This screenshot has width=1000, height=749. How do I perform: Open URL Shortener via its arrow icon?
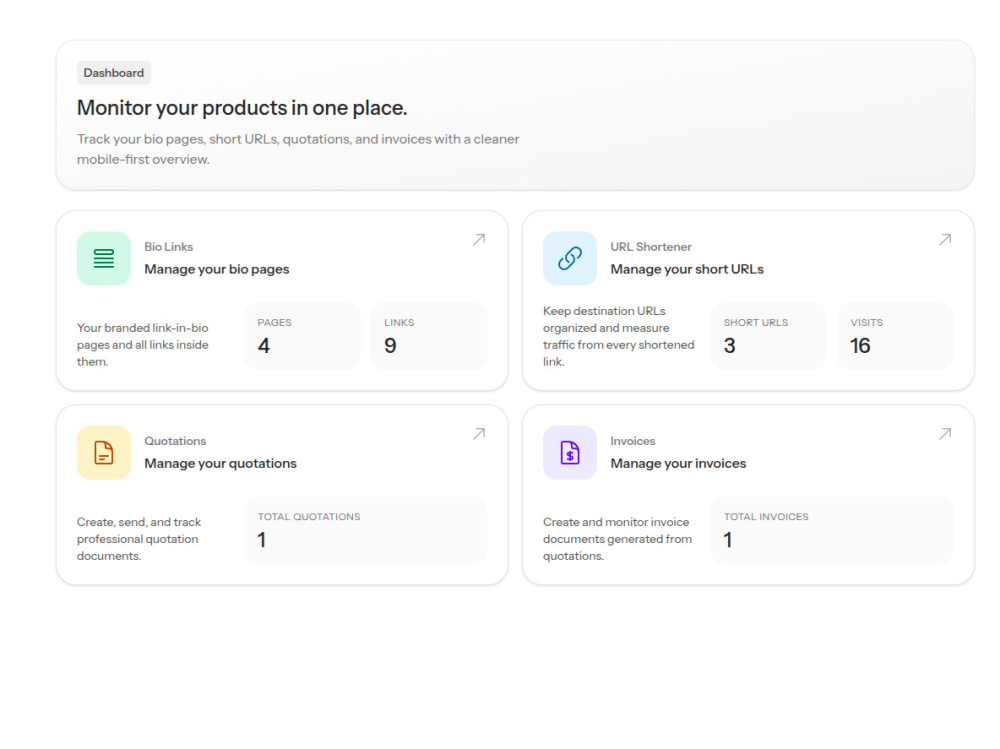pyautogui.click(x=945, y=240)
